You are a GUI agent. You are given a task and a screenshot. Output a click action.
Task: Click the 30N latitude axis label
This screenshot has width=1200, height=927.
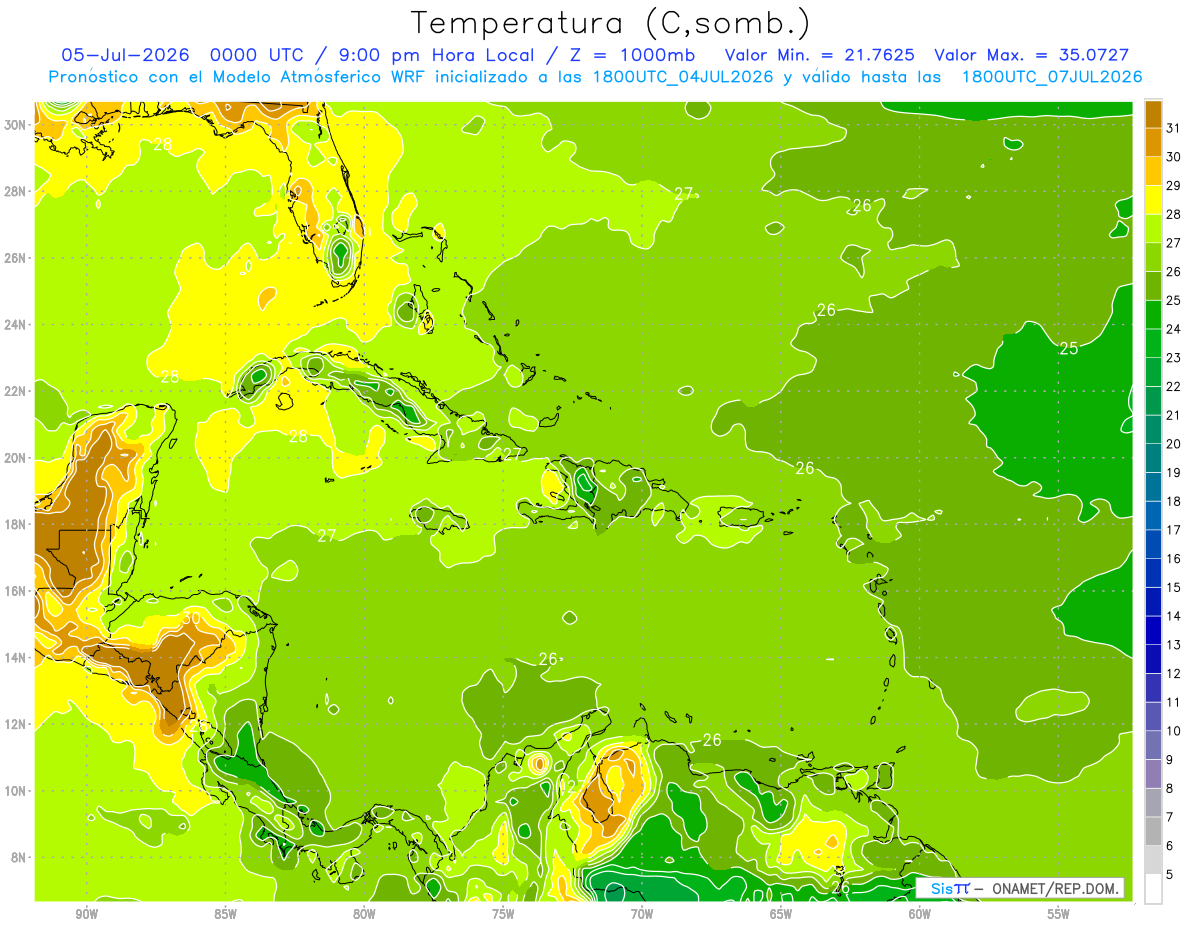click(x=16, y=125)
